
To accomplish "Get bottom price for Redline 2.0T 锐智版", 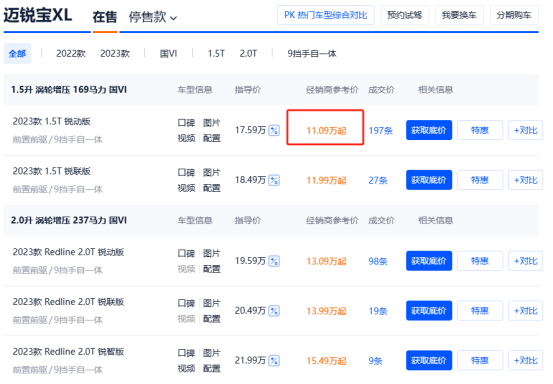I will (429, 360).
